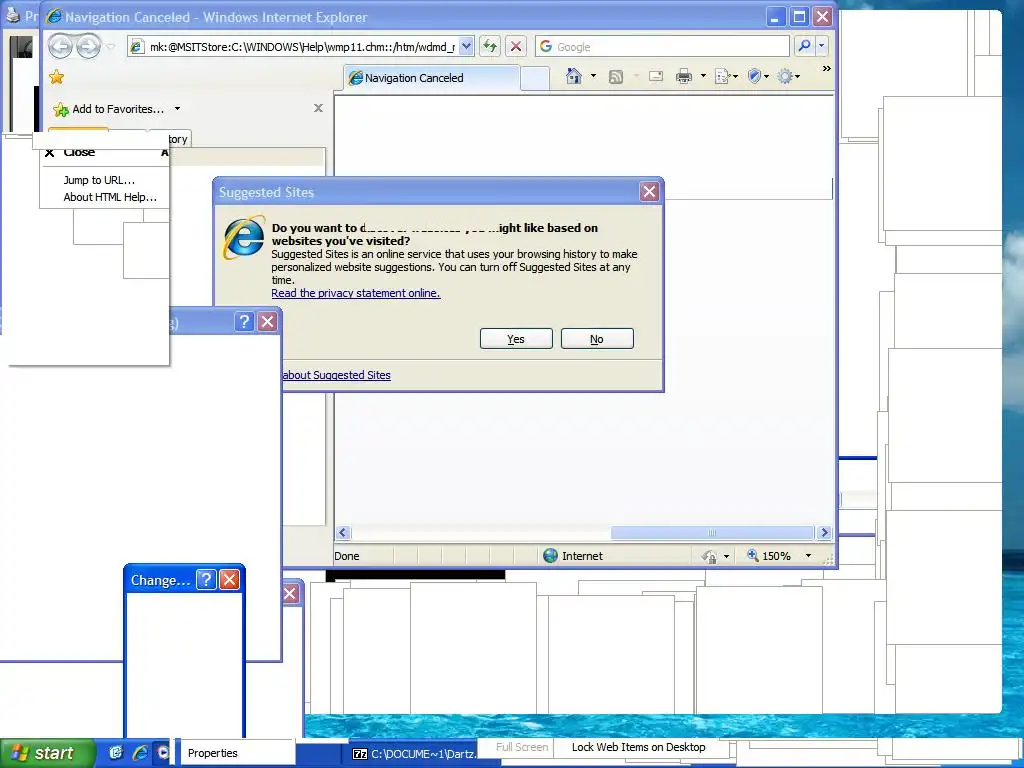Select About HTML Help... menu entry
The image size is (1024, 768).
pyautogui.click(x=110, y=197)
